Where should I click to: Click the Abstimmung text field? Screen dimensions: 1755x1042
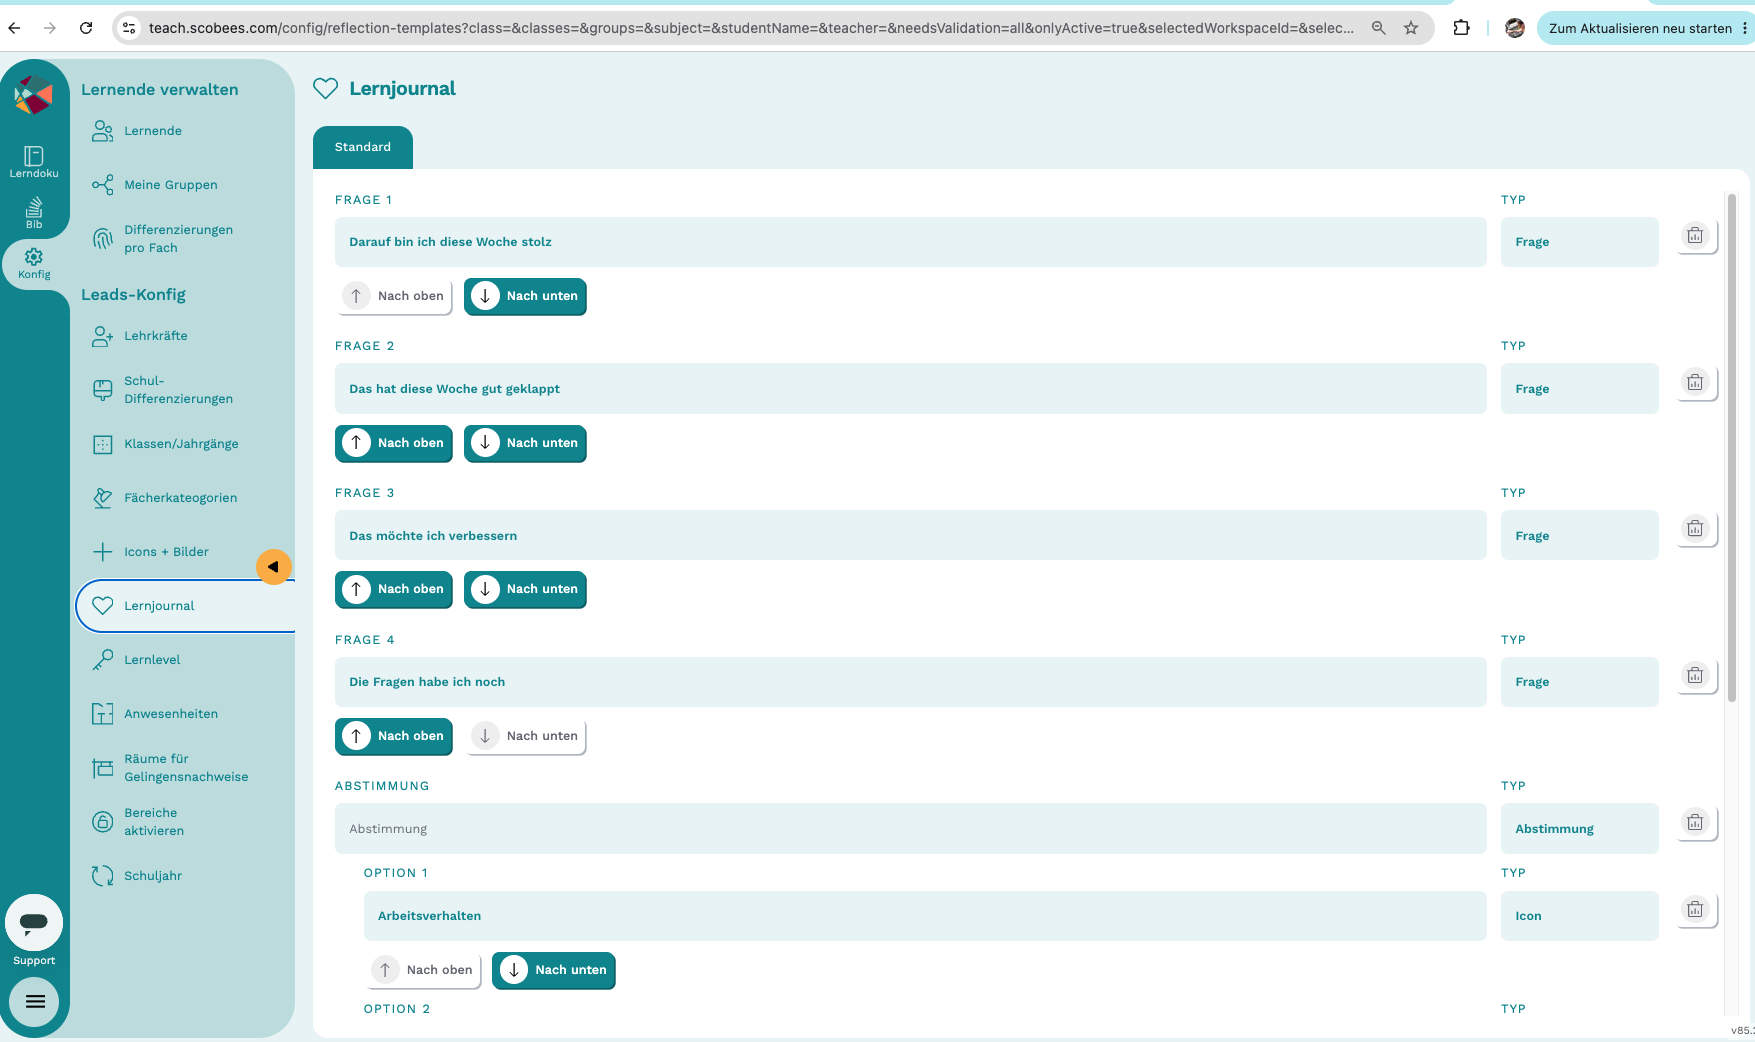coord(910,829)
